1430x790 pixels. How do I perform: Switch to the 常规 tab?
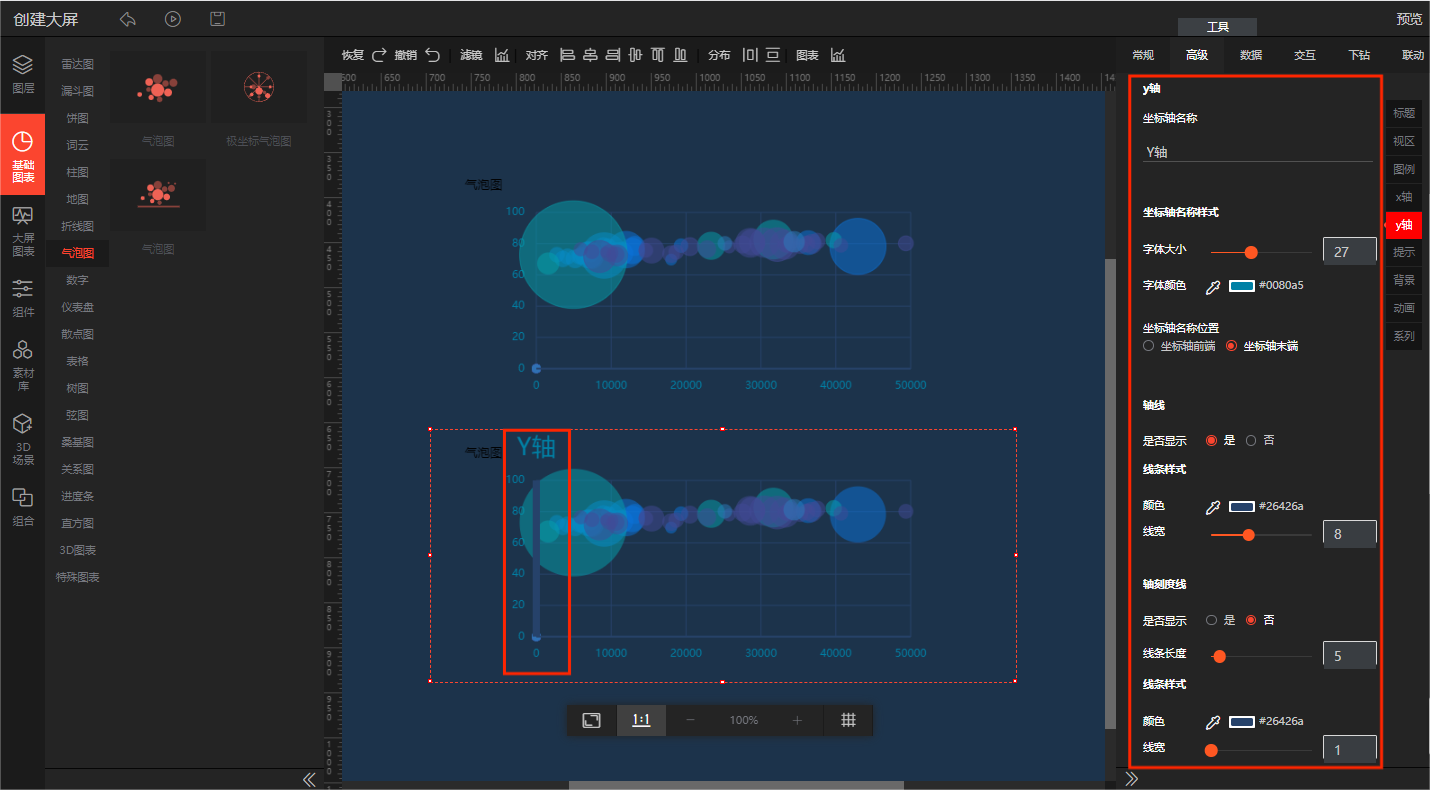[1142, 55]
